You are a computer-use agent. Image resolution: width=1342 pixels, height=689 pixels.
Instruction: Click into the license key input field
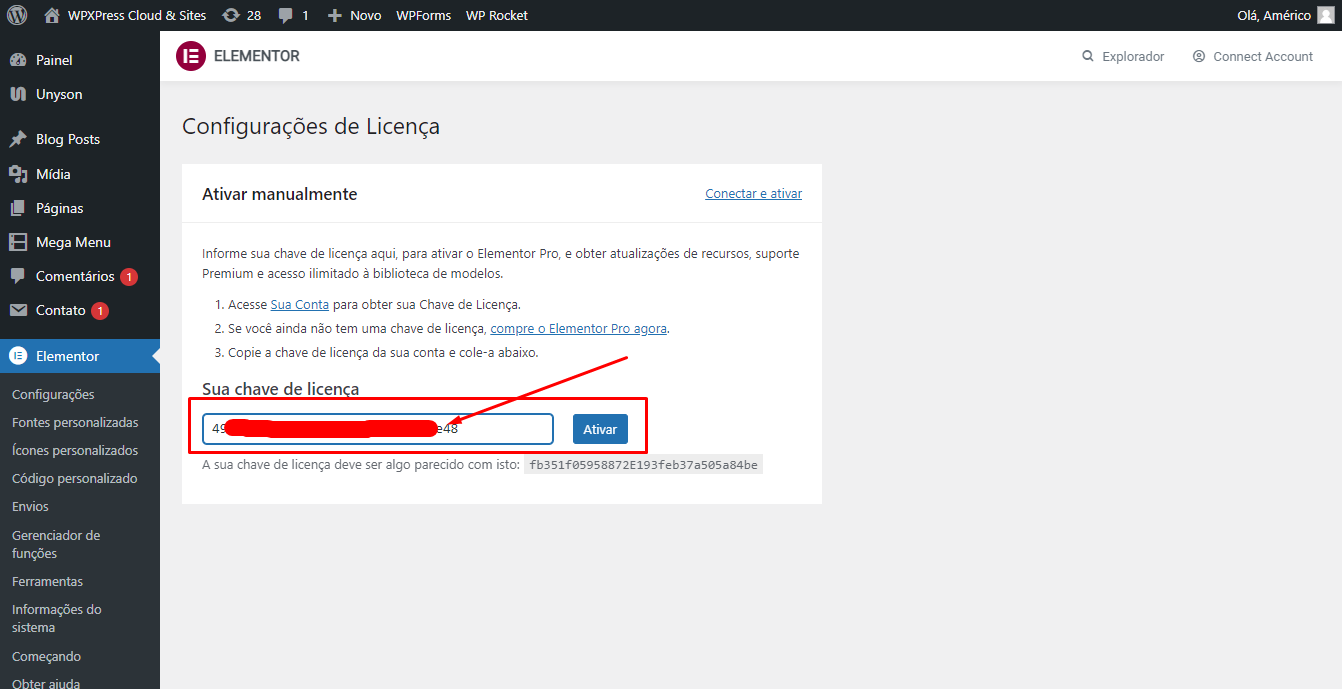(x=378, y=429)
